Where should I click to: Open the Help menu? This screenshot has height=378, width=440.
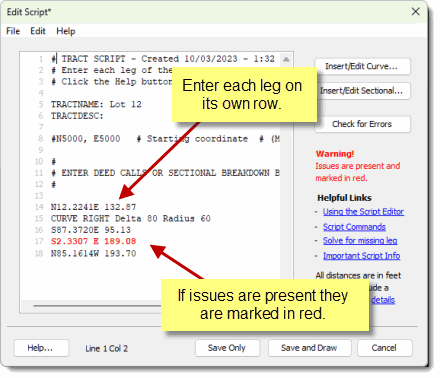66,31
